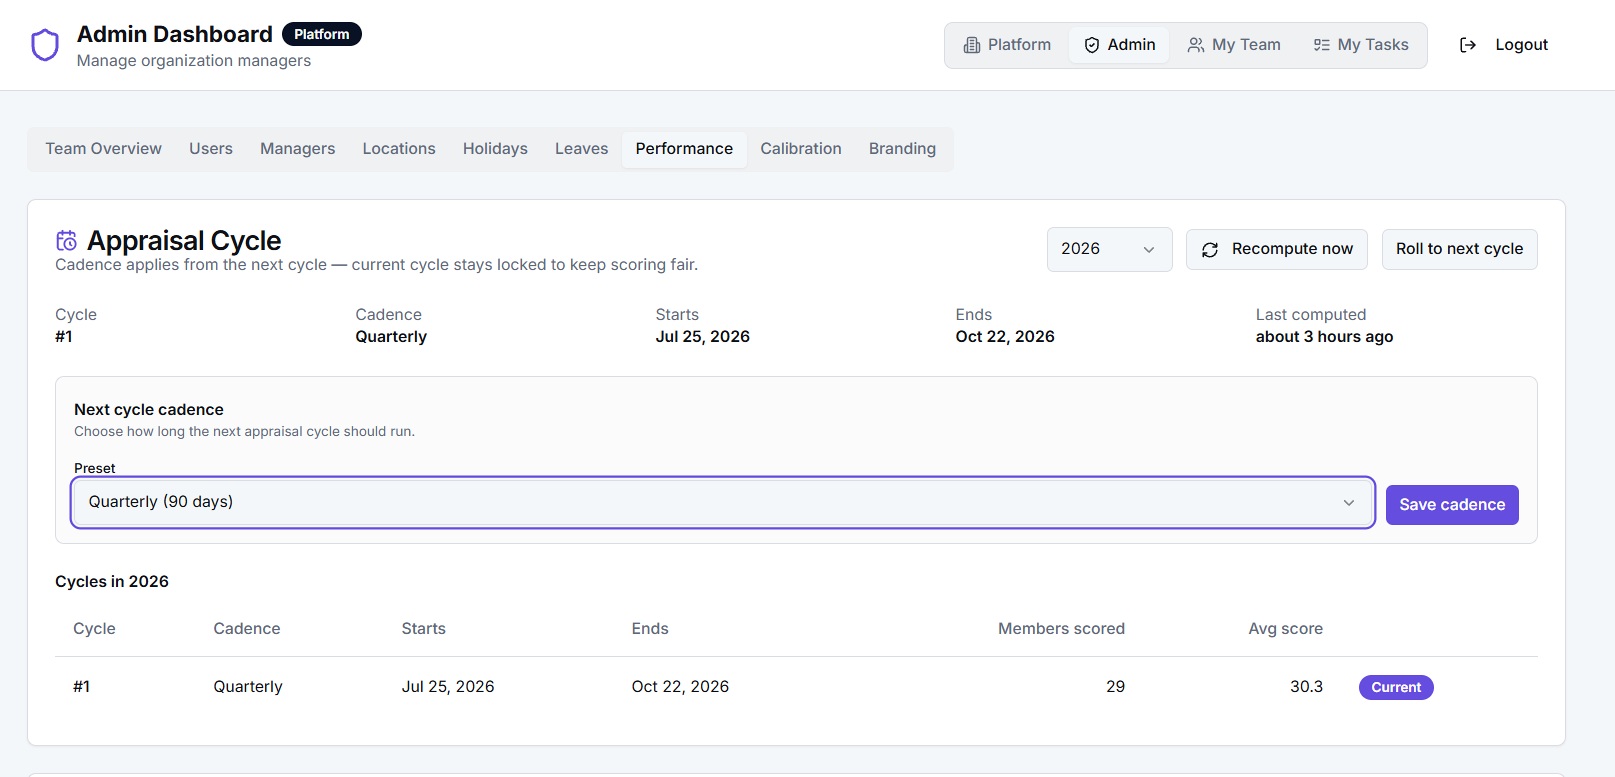Viewport: 1615px width, 777px height.
Task: Click the calendar icon beside Appraisal Cycle
Action: [66, 240]
